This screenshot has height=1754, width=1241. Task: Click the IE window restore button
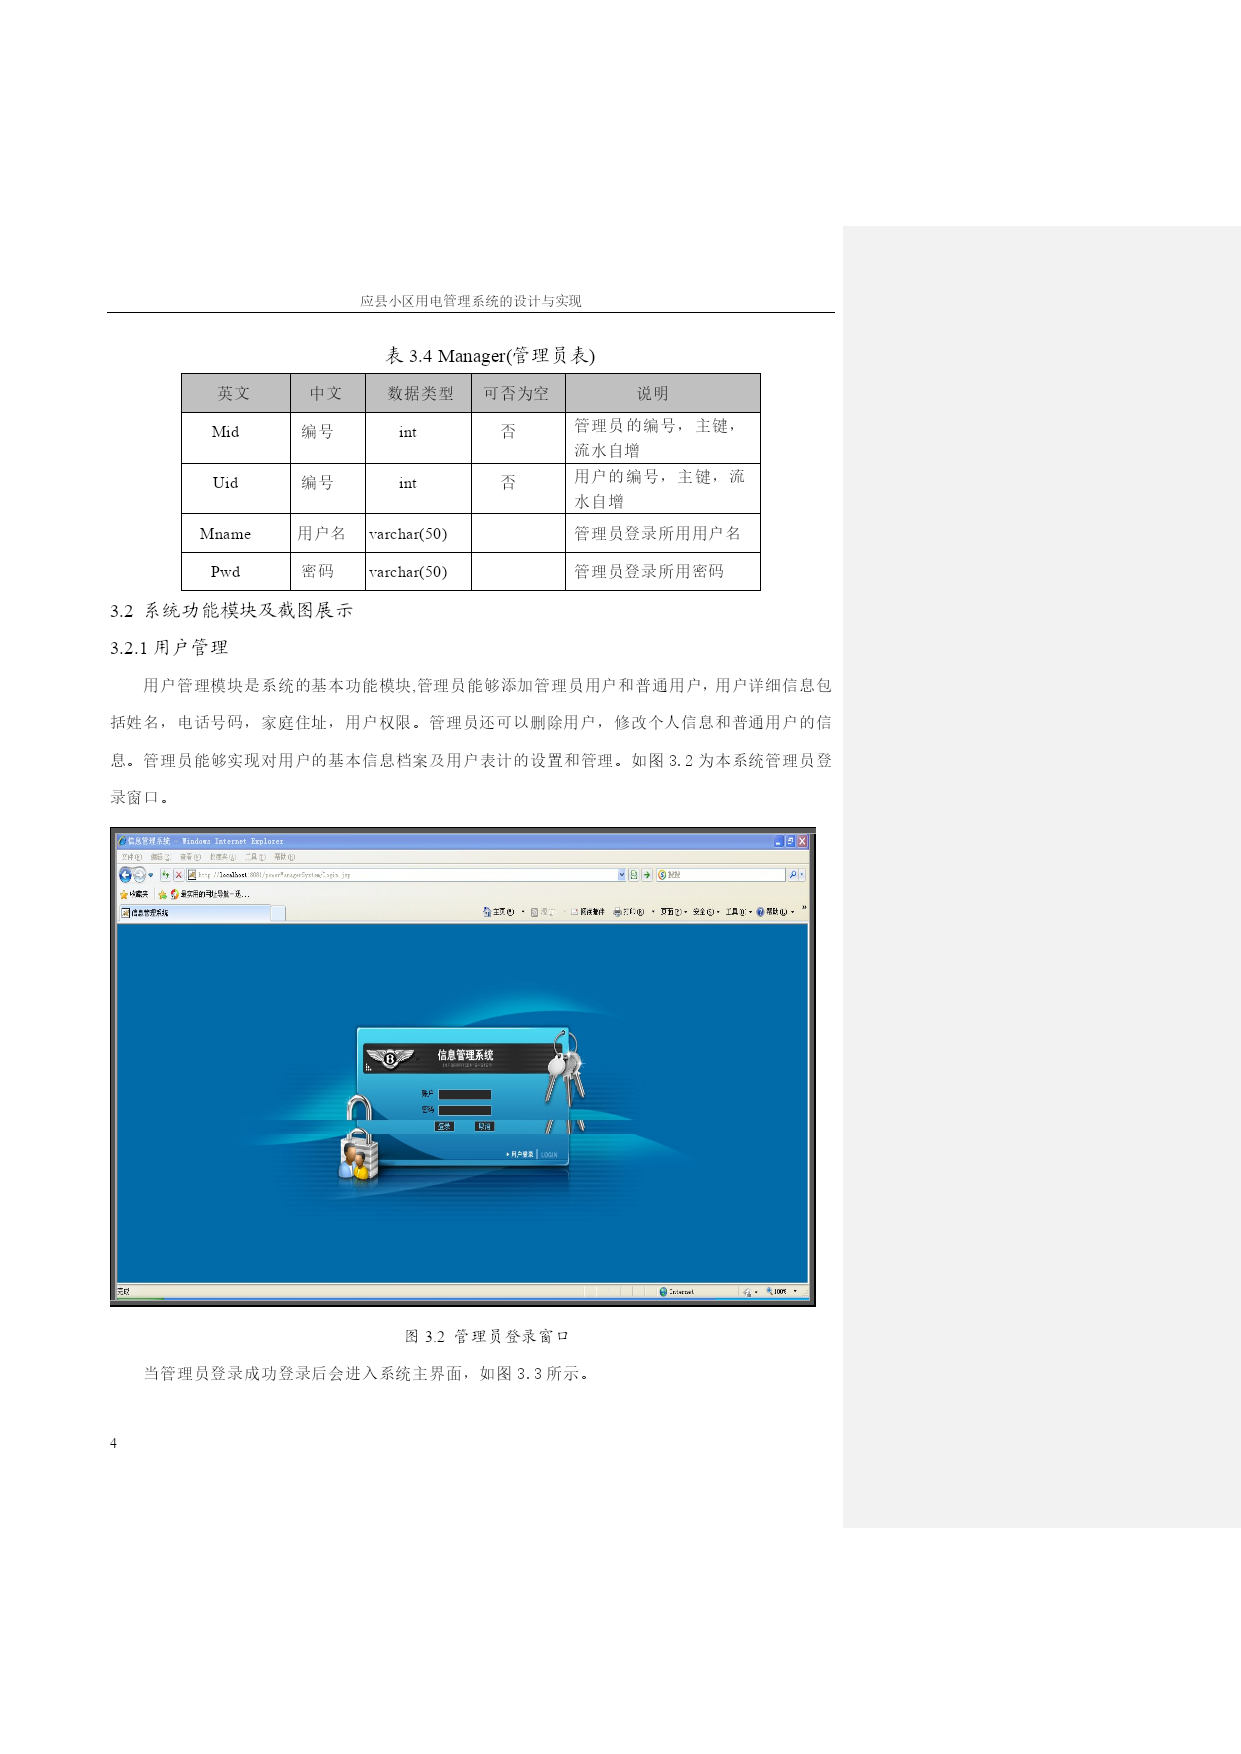pos(790,842)
